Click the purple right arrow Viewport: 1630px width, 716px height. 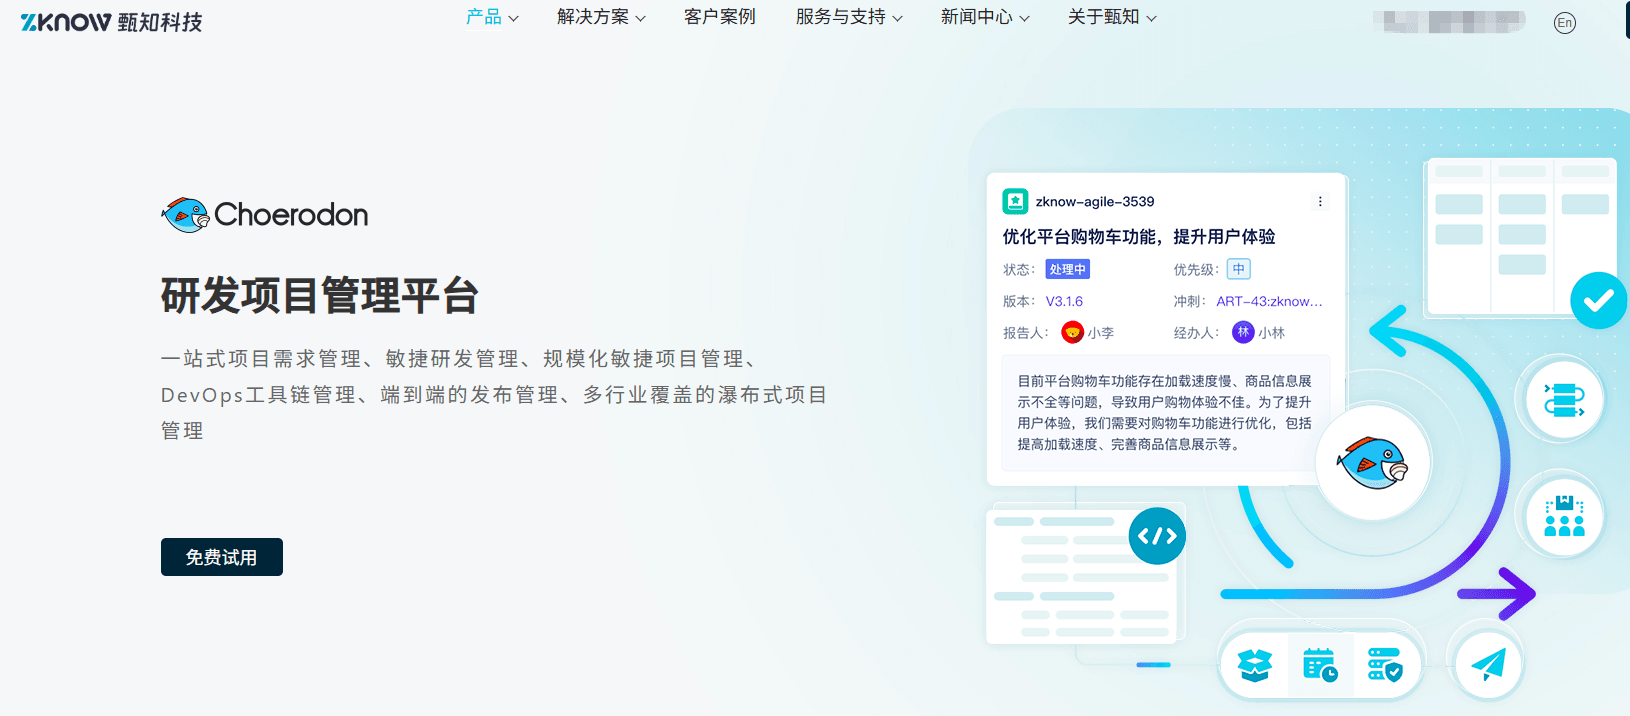(x=1497, y=594)
